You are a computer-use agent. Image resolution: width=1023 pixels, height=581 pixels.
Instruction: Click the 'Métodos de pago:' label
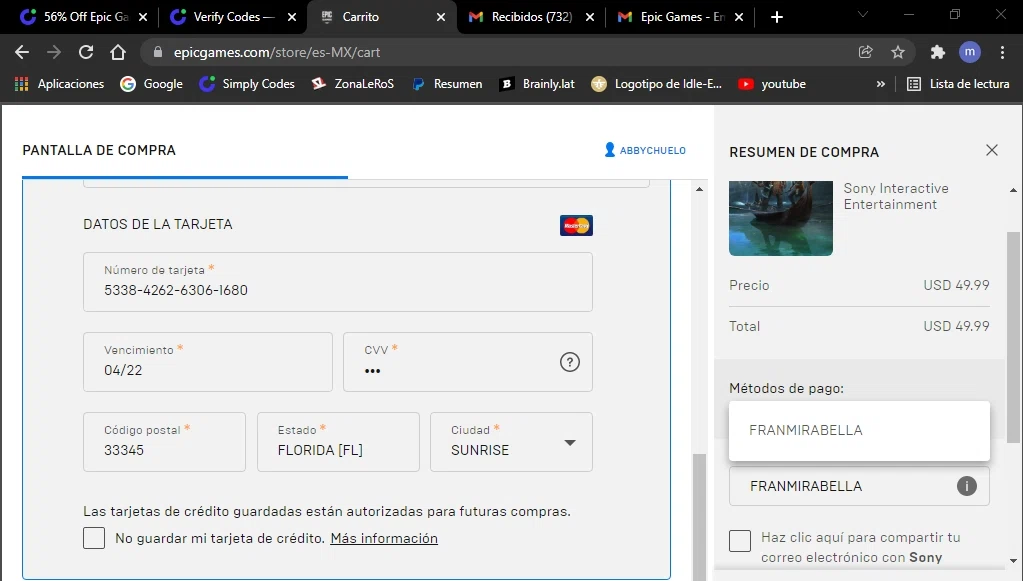pyautogui.click(x=786, y=388)
